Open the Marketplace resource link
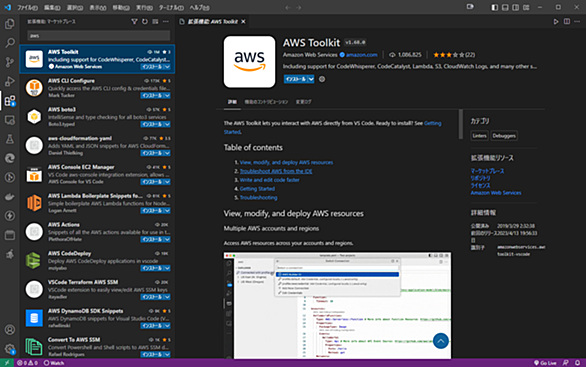The image size is (586, 367). click(487, 171)
